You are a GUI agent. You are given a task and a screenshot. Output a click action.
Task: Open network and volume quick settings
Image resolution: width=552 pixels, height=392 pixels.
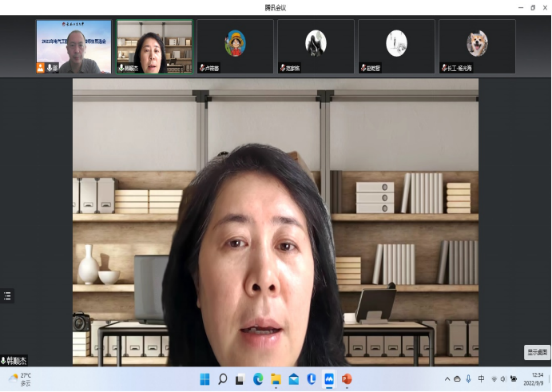point(498,379)
